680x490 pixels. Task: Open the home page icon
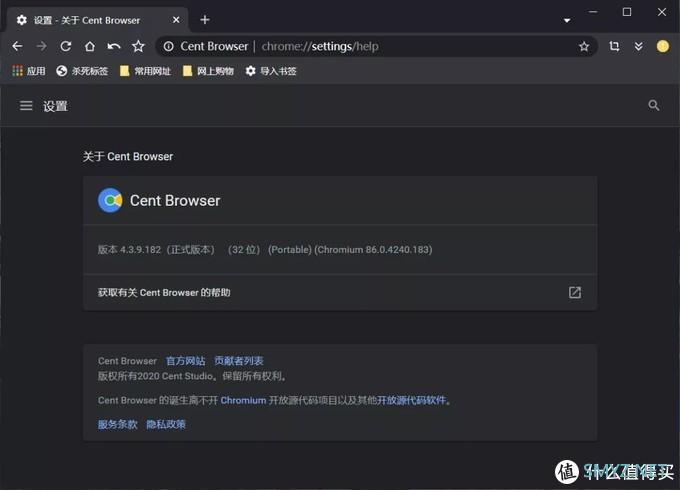pyautogui.click(x=90, y=46)
